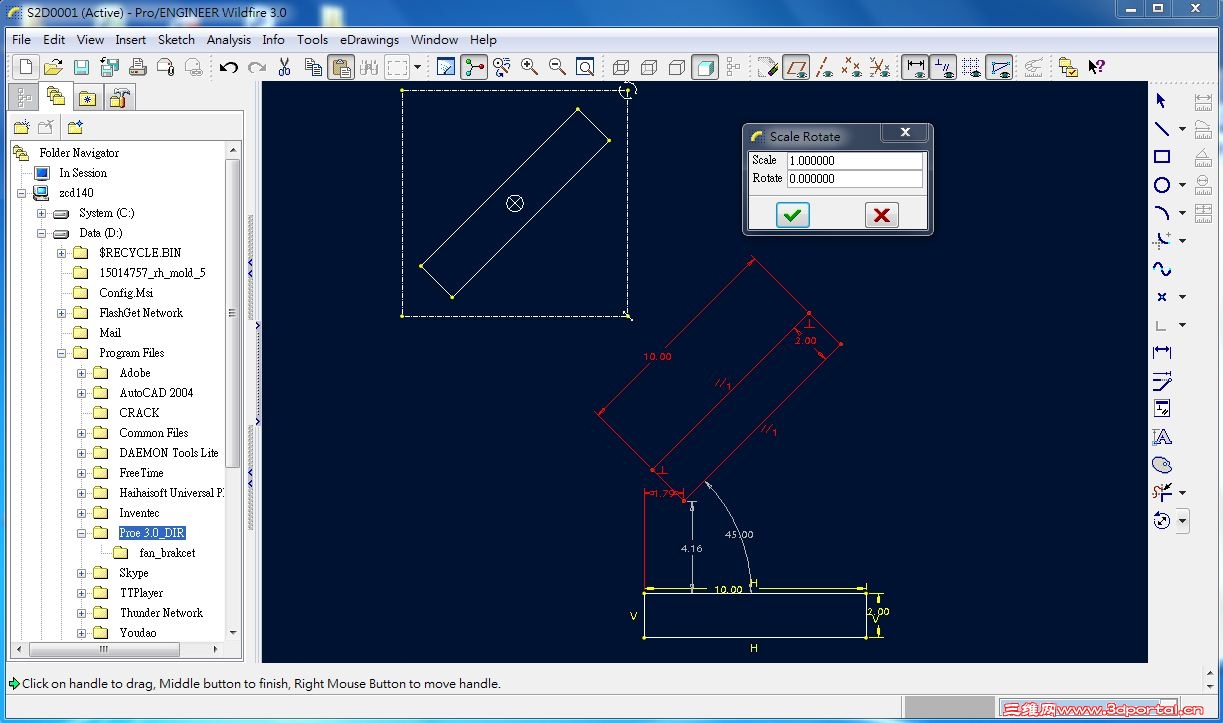Open the Analysis menu

click(x=229, y=40)
